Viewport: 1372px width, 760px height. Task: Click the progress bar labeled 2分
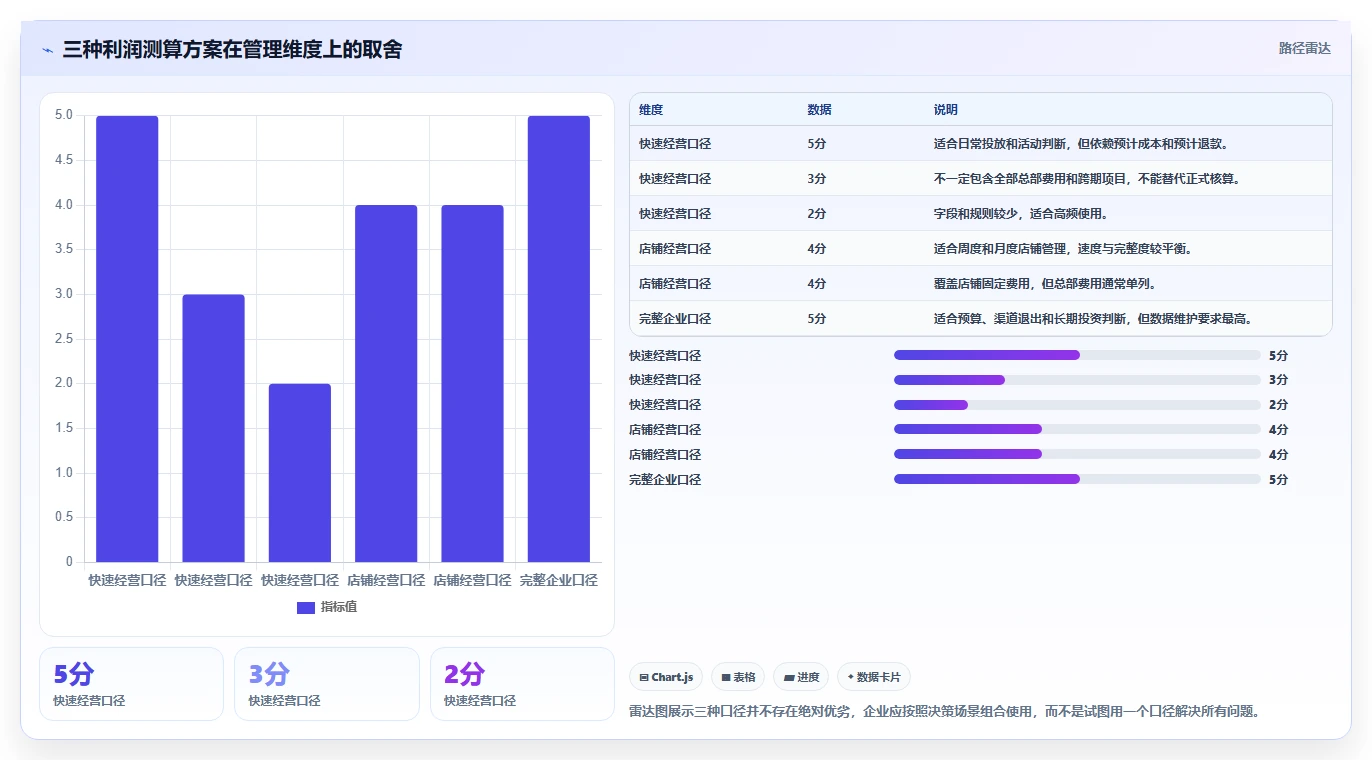pos(1077,405)
